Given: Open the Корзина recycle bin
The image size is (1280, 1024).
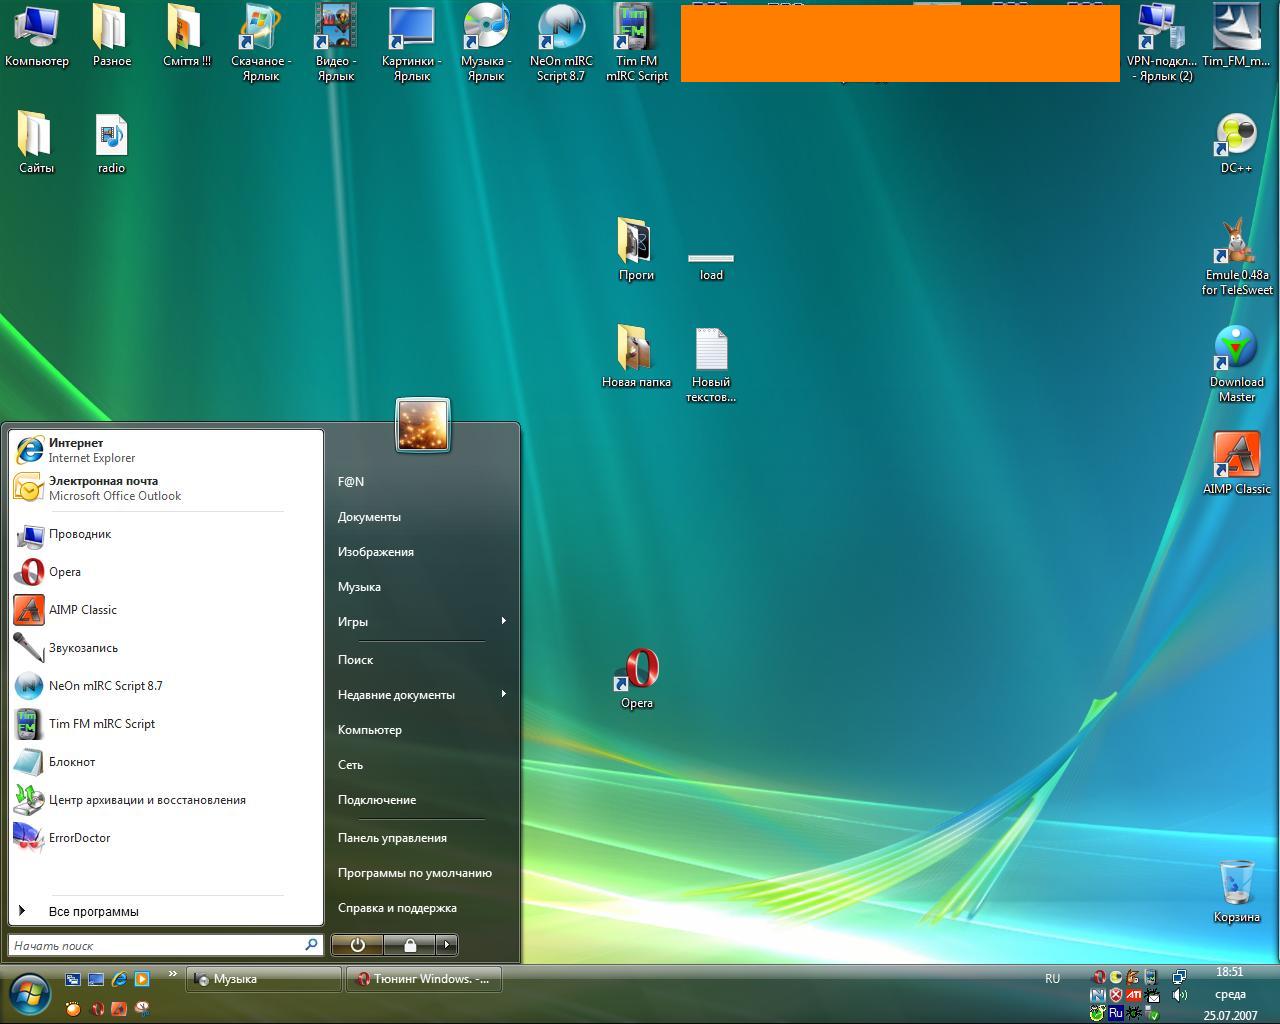Looking at the screenshot, I should (x=1236, y=883).
